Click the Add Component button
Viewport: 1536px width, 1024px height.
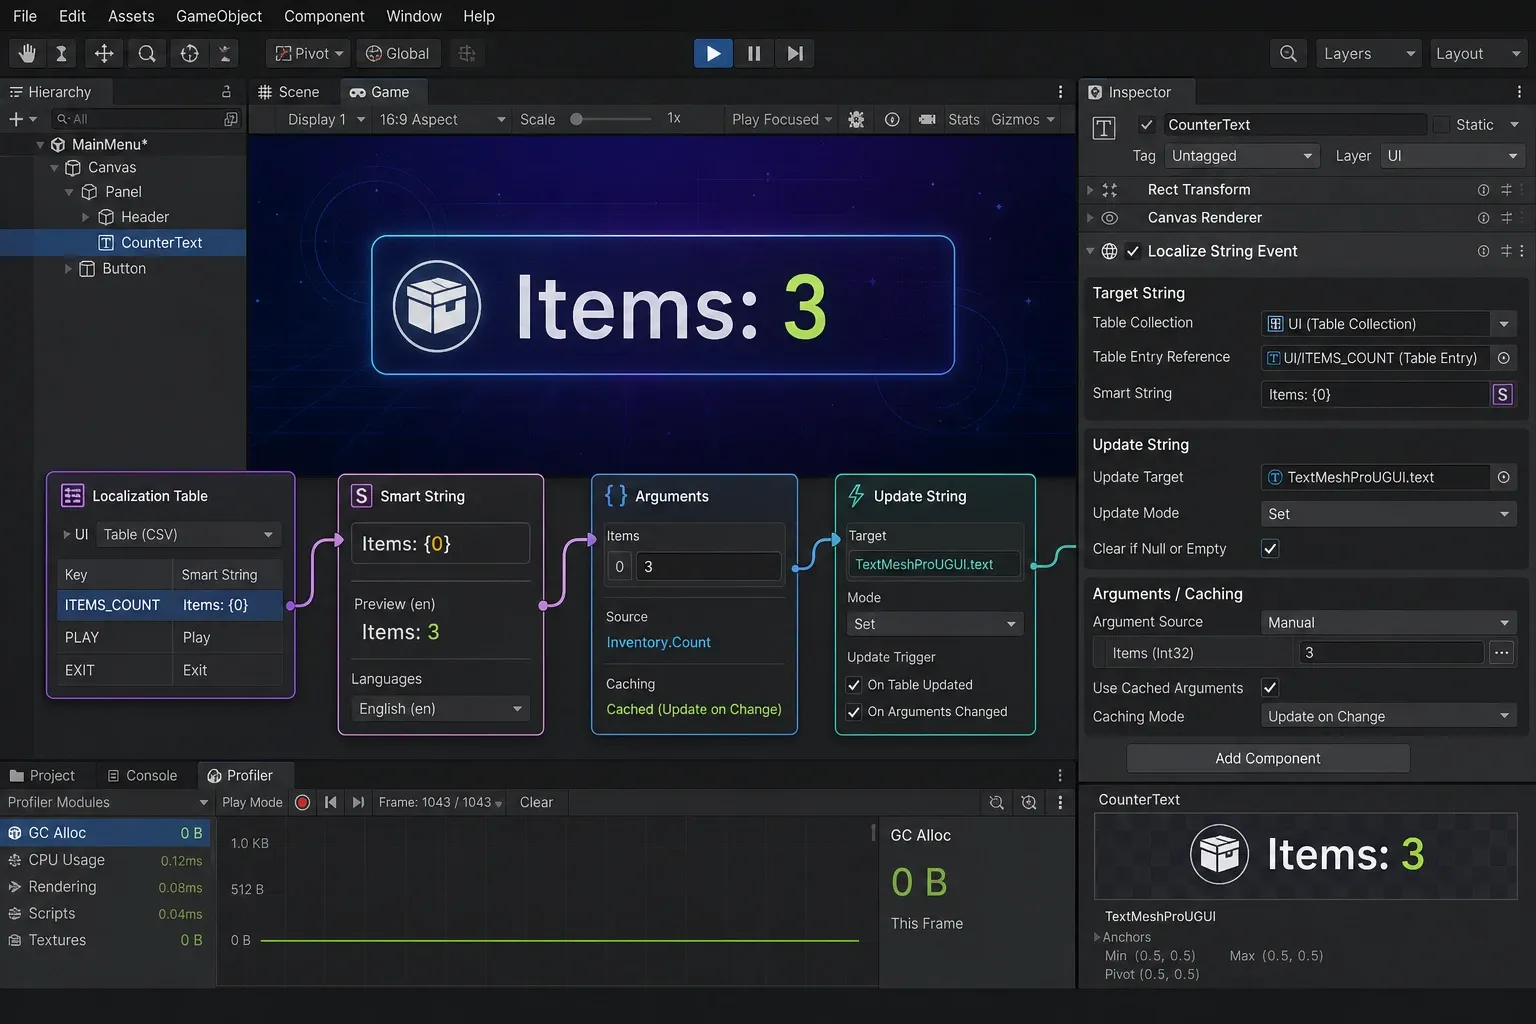point(1268,758)
